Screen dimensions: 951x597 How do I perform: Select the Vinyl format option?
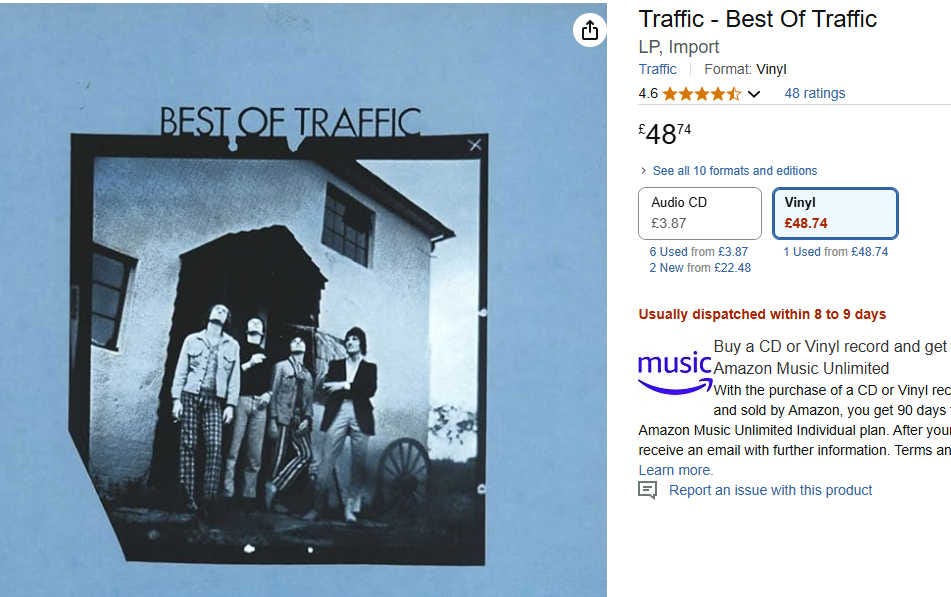point(835,213)
